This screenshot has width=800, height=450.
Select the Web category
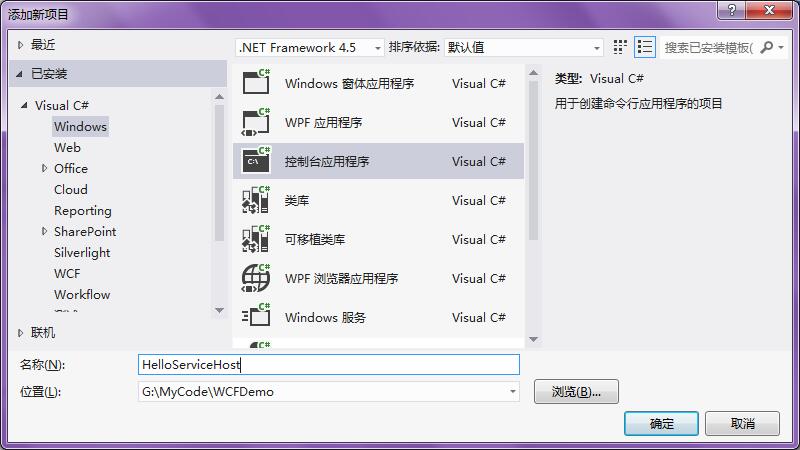point(67,147)
